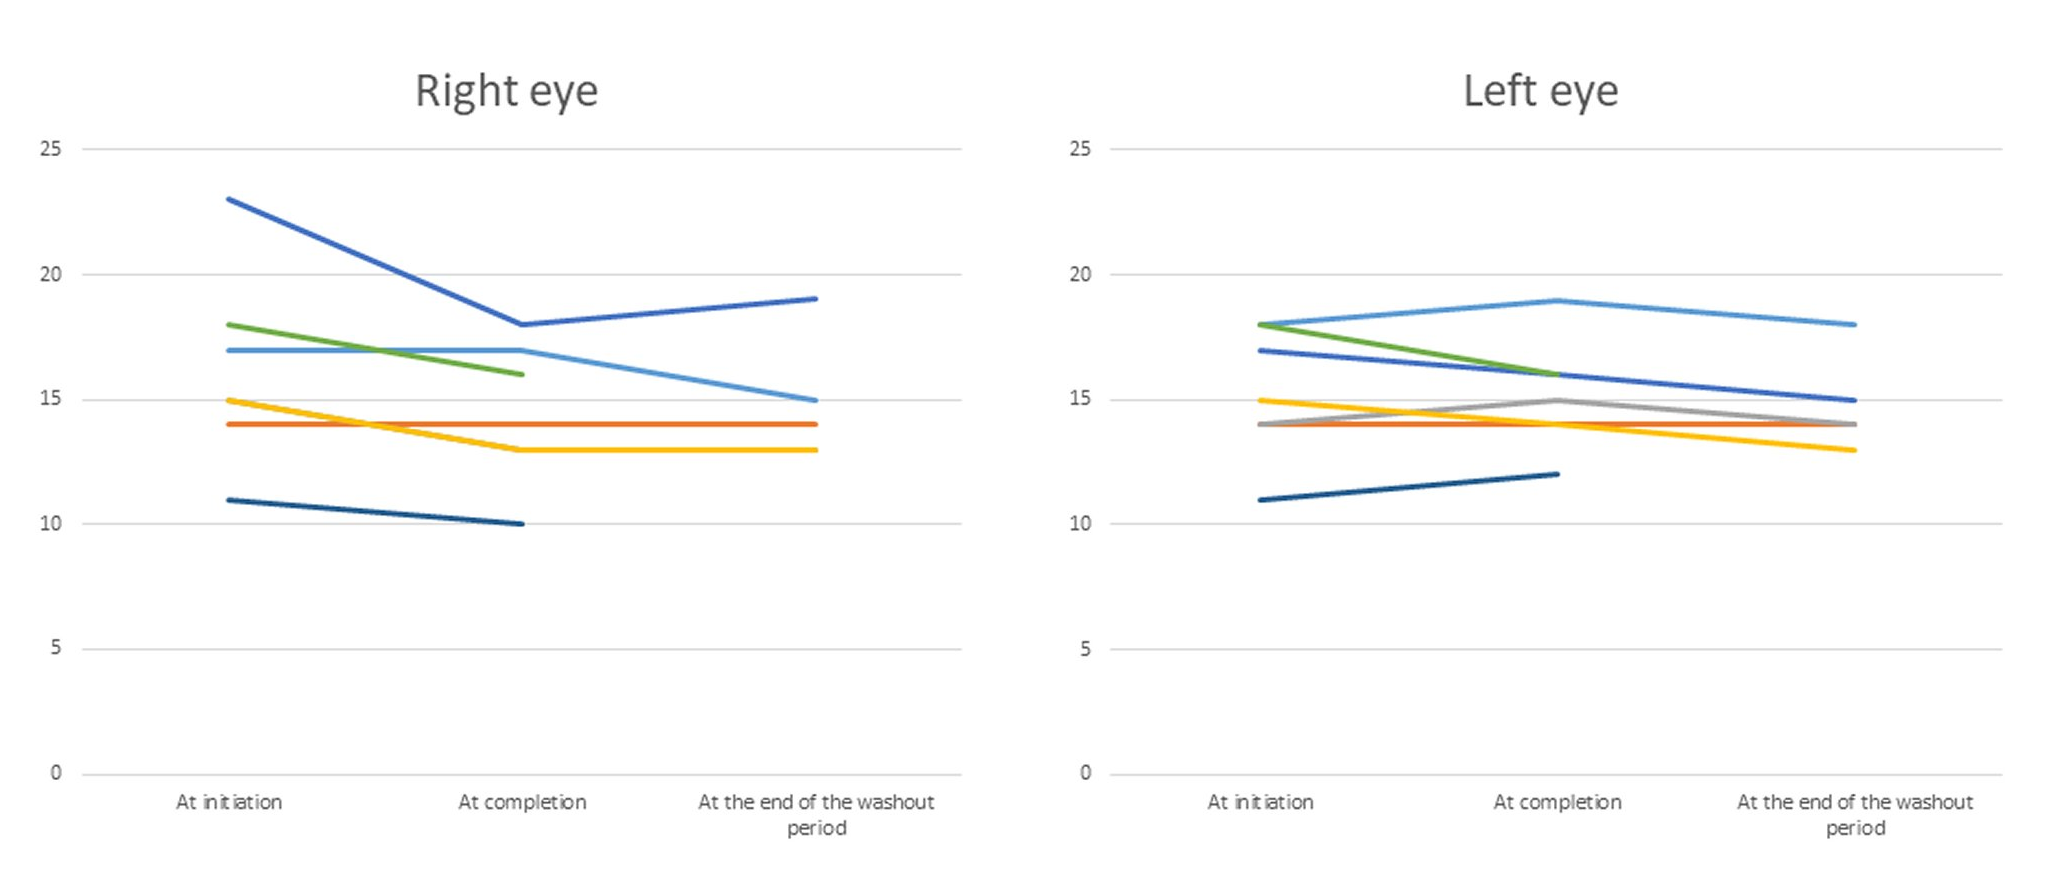The height and width of the screenshot is (873, 2045).
Task: Click "At completion" label under Right eye chart
Action: 522,802
